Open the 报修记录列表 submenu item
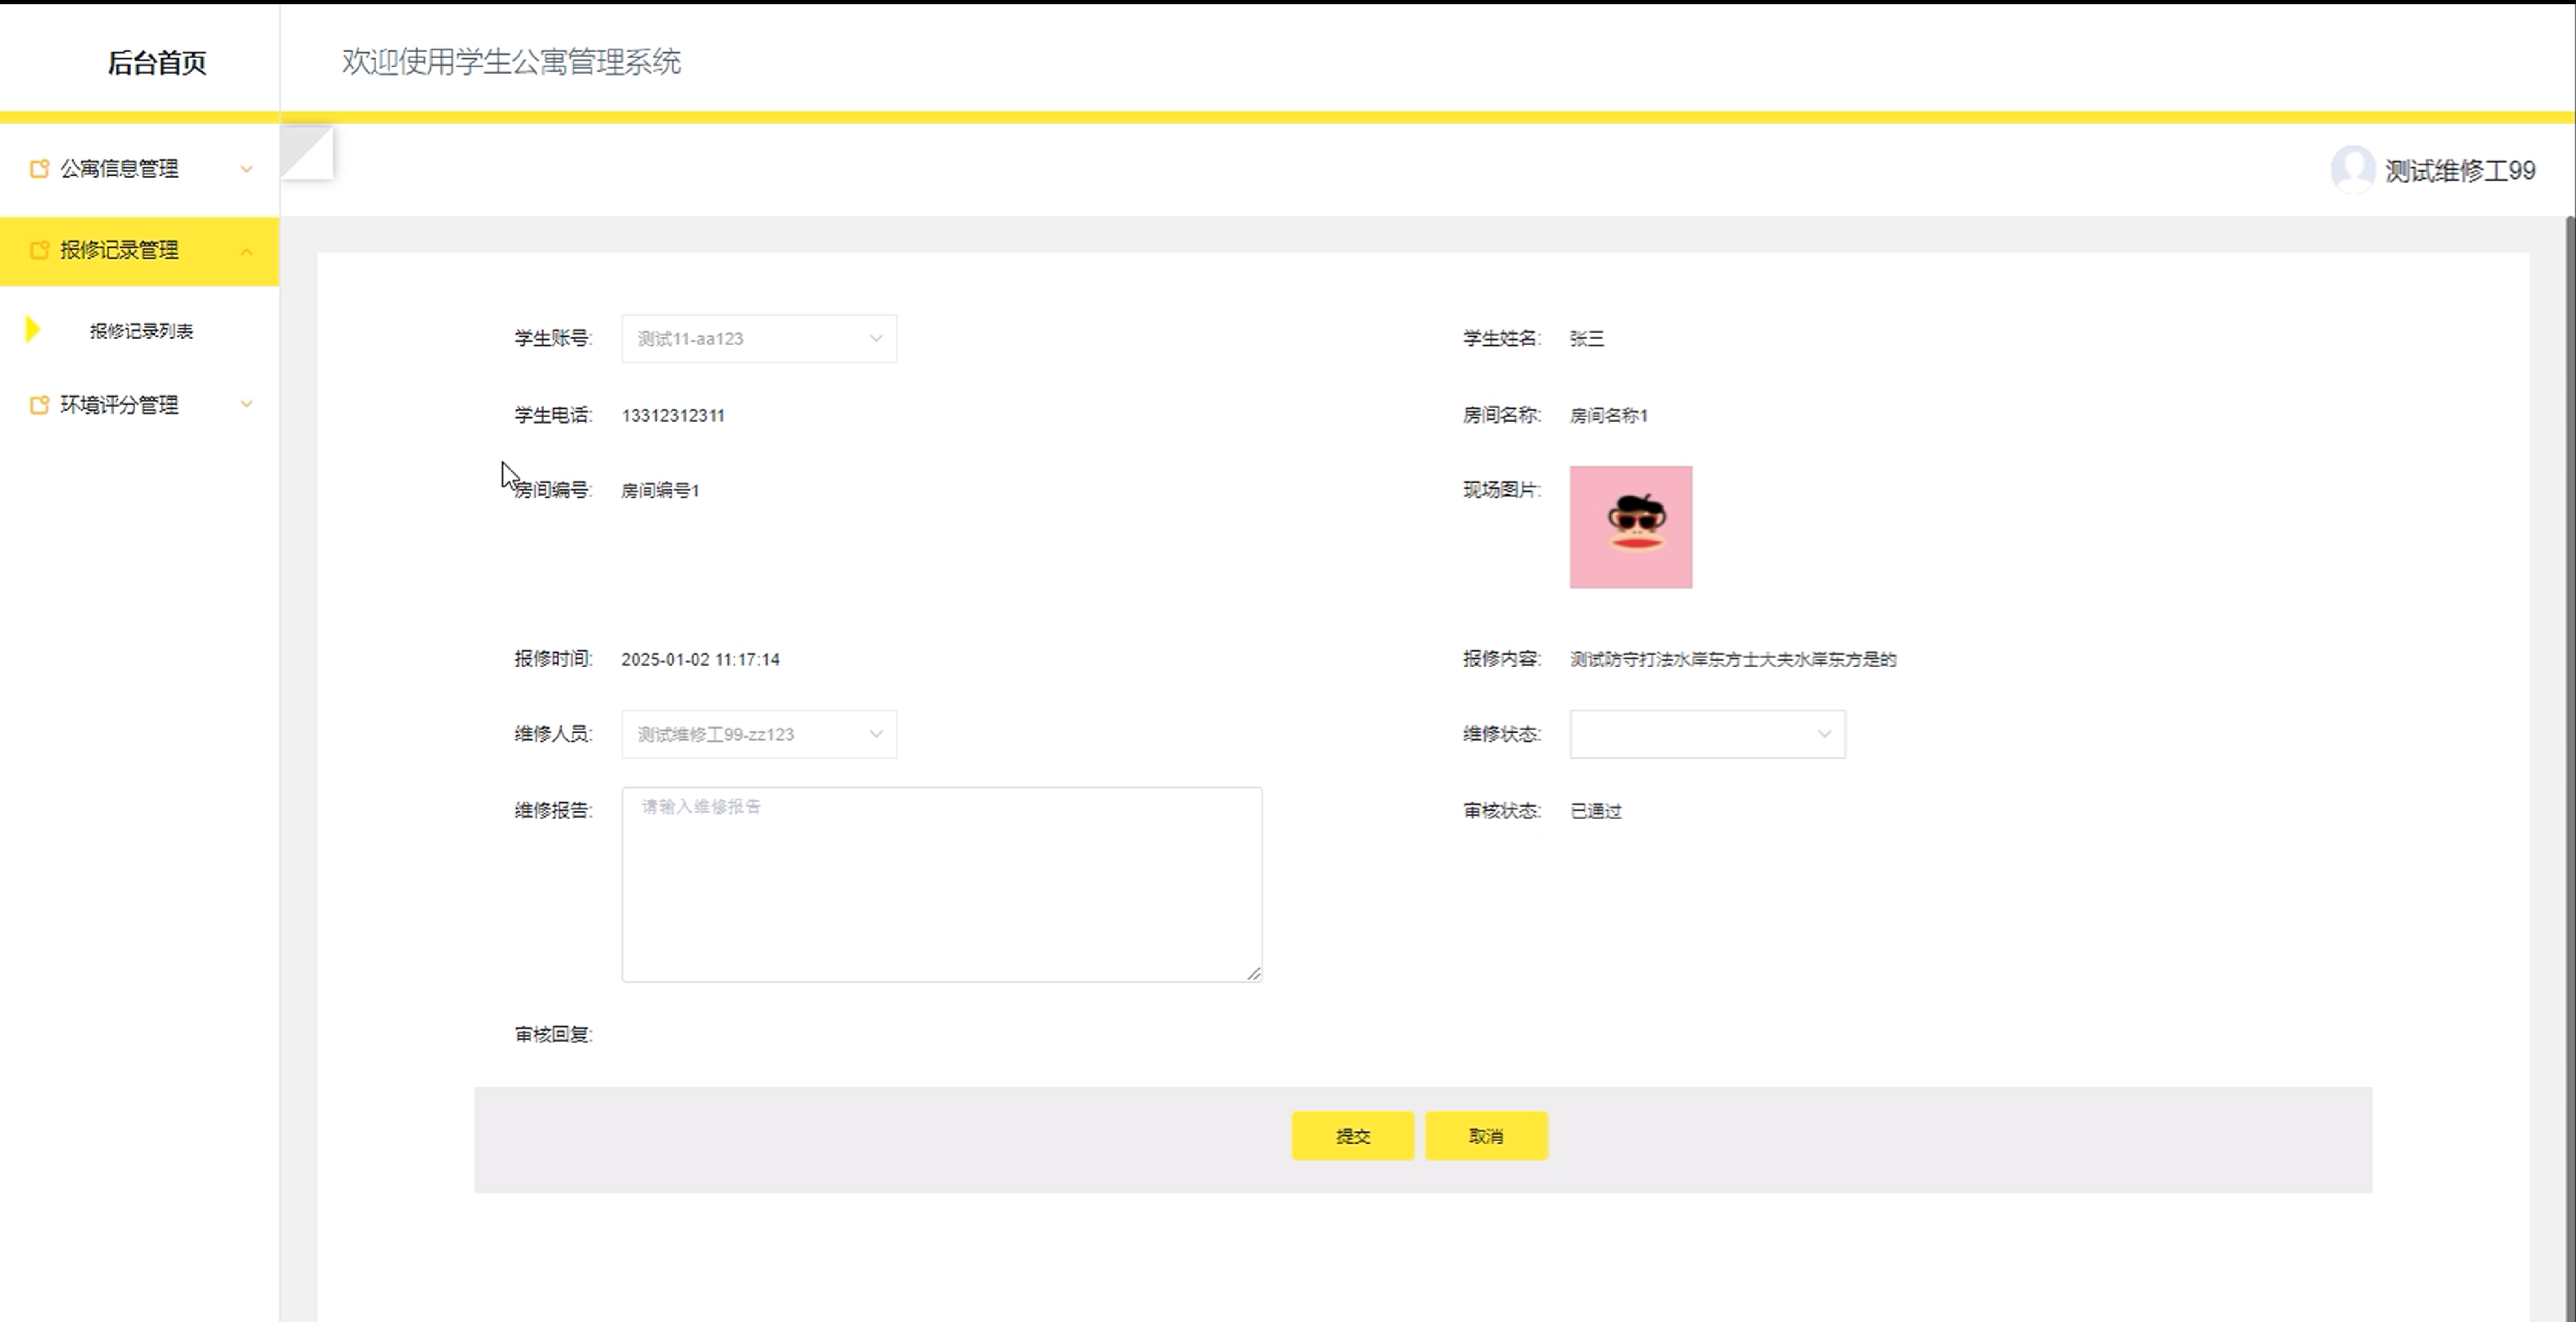This screenshot has width=2576, height=1322. coord(141,331)
